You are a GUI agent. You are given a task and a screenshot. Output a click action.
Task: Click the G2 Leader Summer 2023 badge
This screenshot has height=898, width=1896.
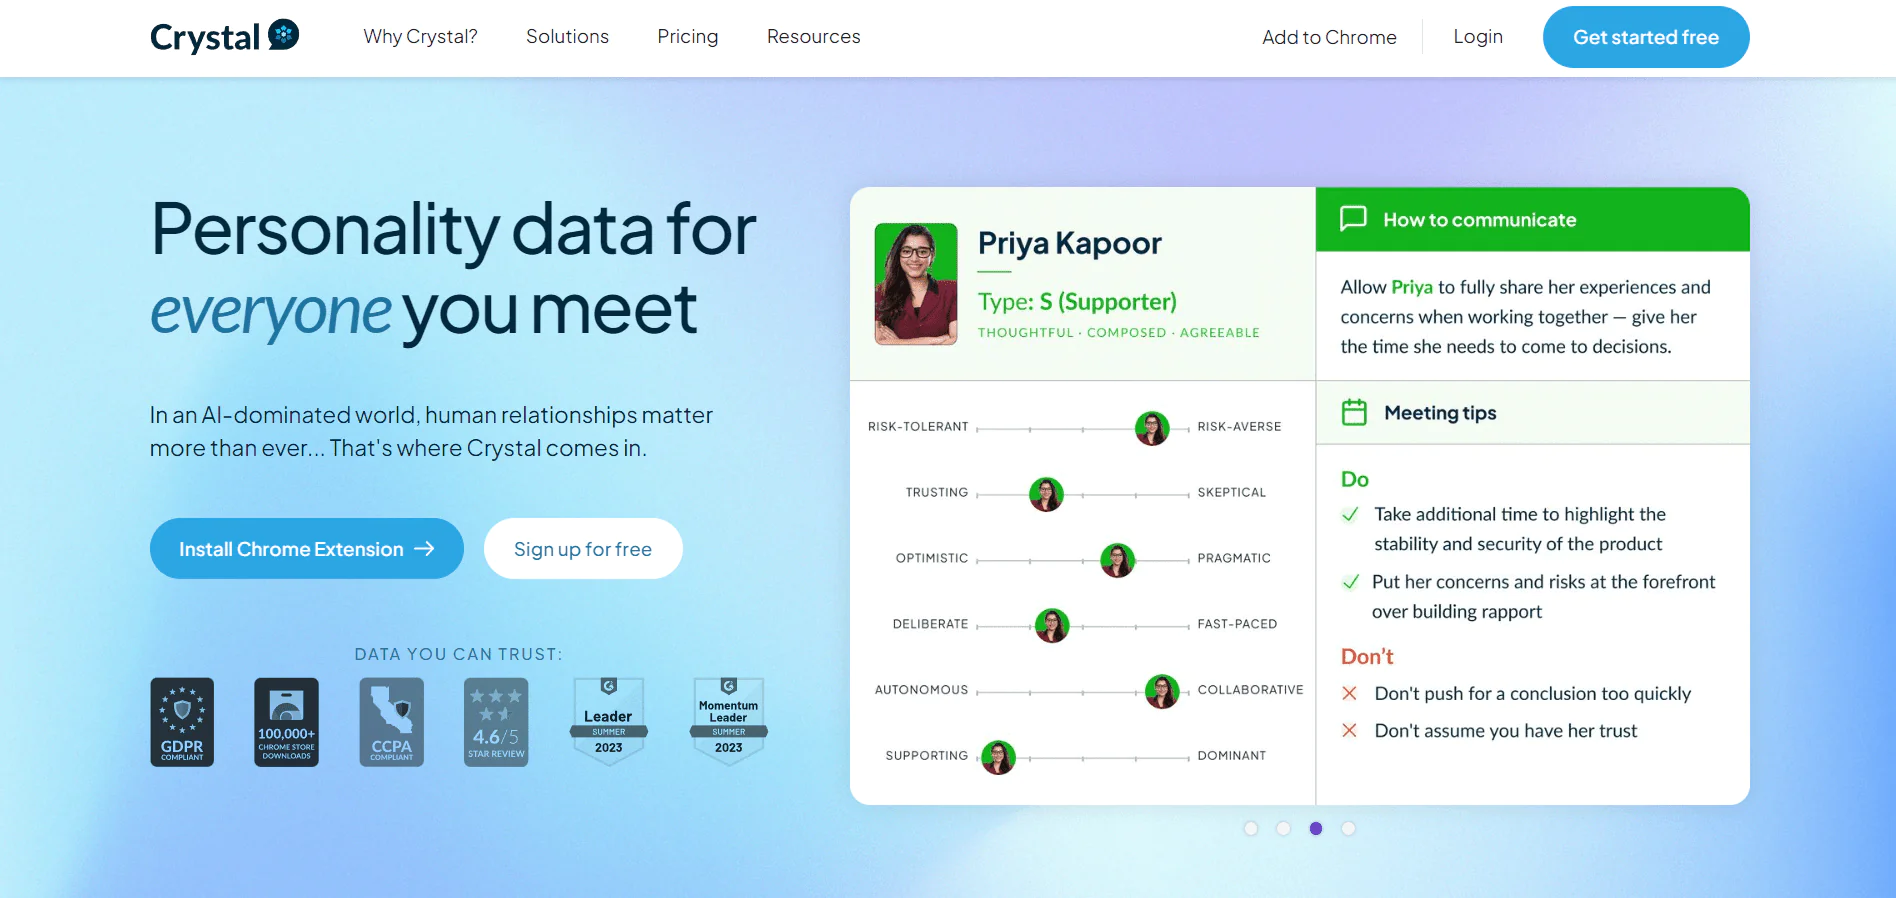click(608, 722)
